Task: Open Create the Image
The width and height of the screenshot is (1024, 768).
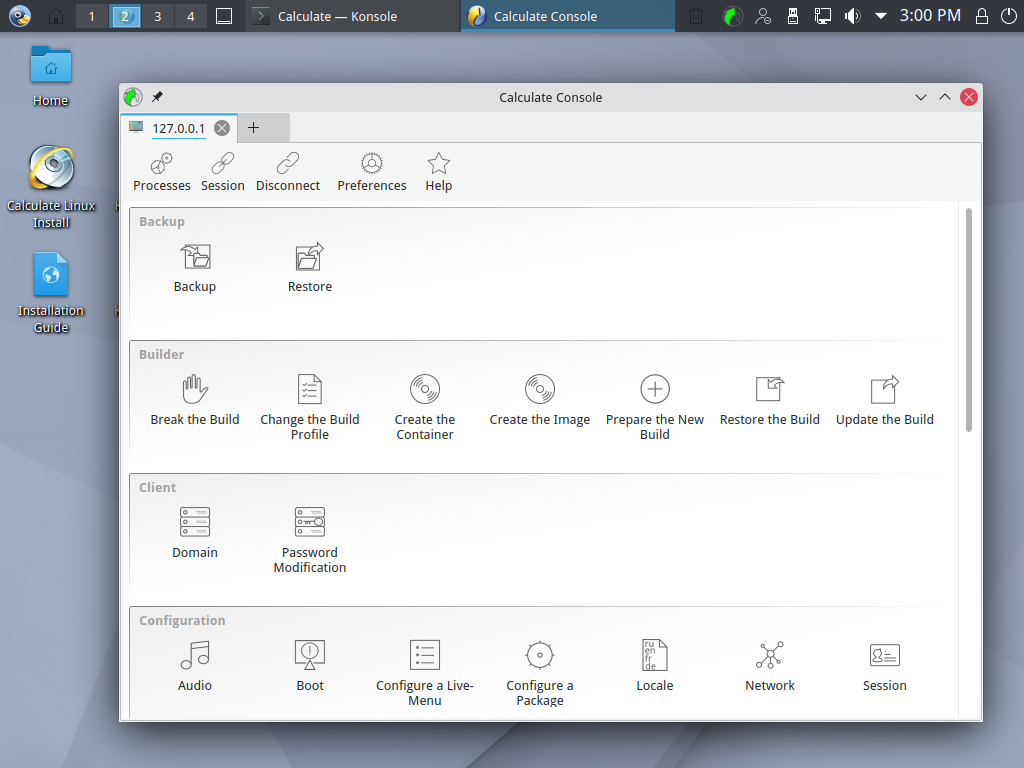Action: [x=539, y=400]
